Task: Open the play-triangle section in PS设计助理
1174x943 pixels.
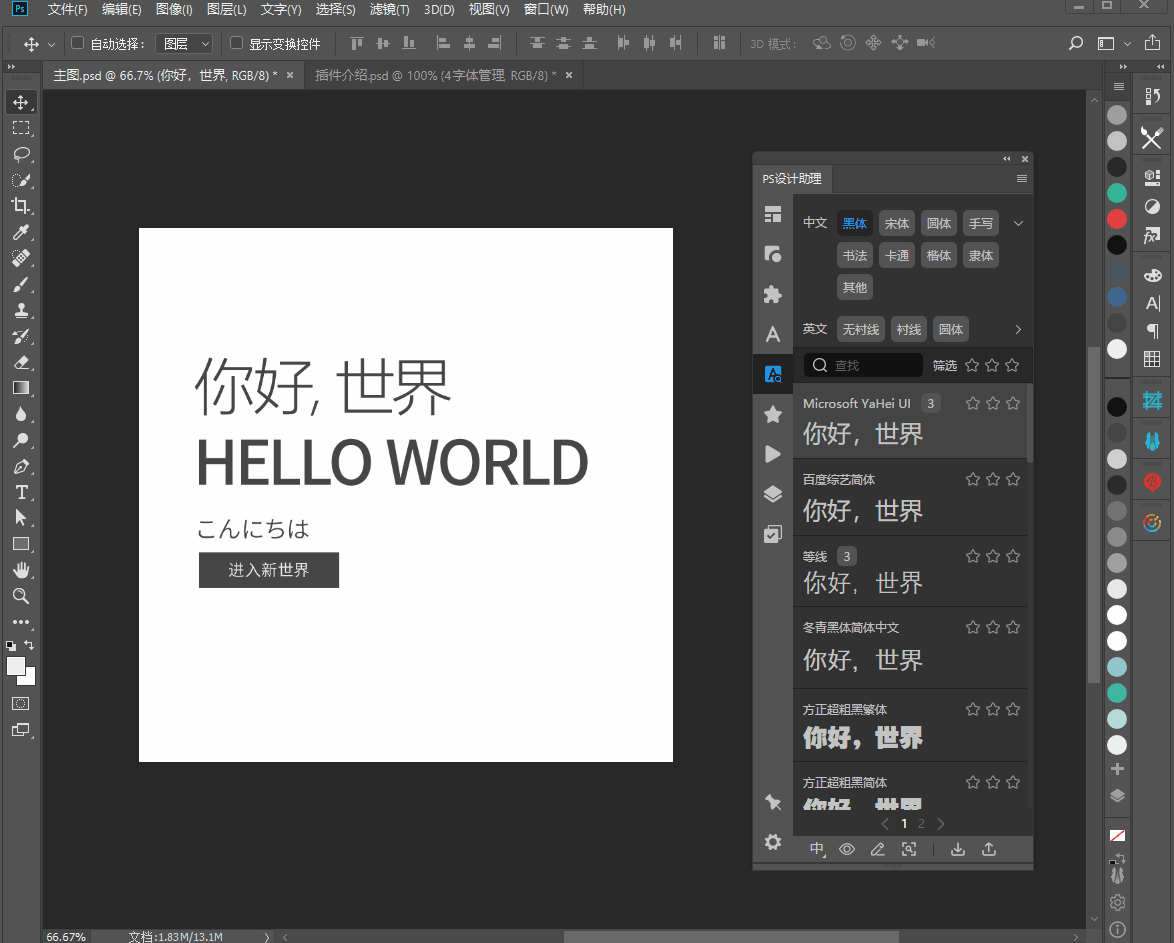Action: point(773,454)
